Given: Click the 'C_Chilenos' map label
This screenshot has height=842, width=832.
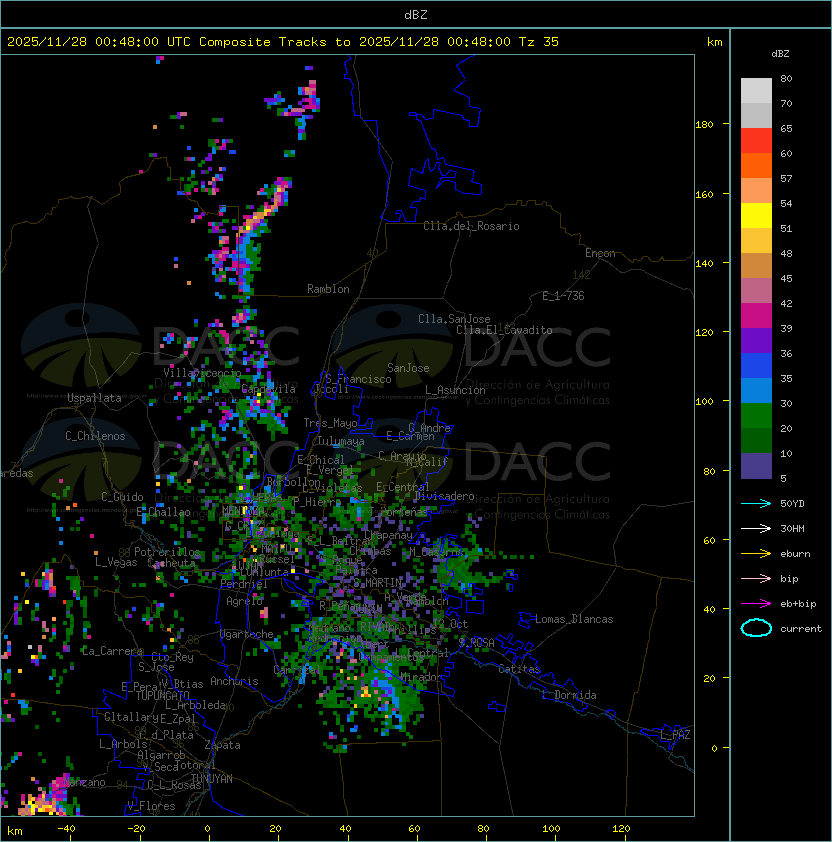Looking at the screenshot, I should tap(95, 436).
